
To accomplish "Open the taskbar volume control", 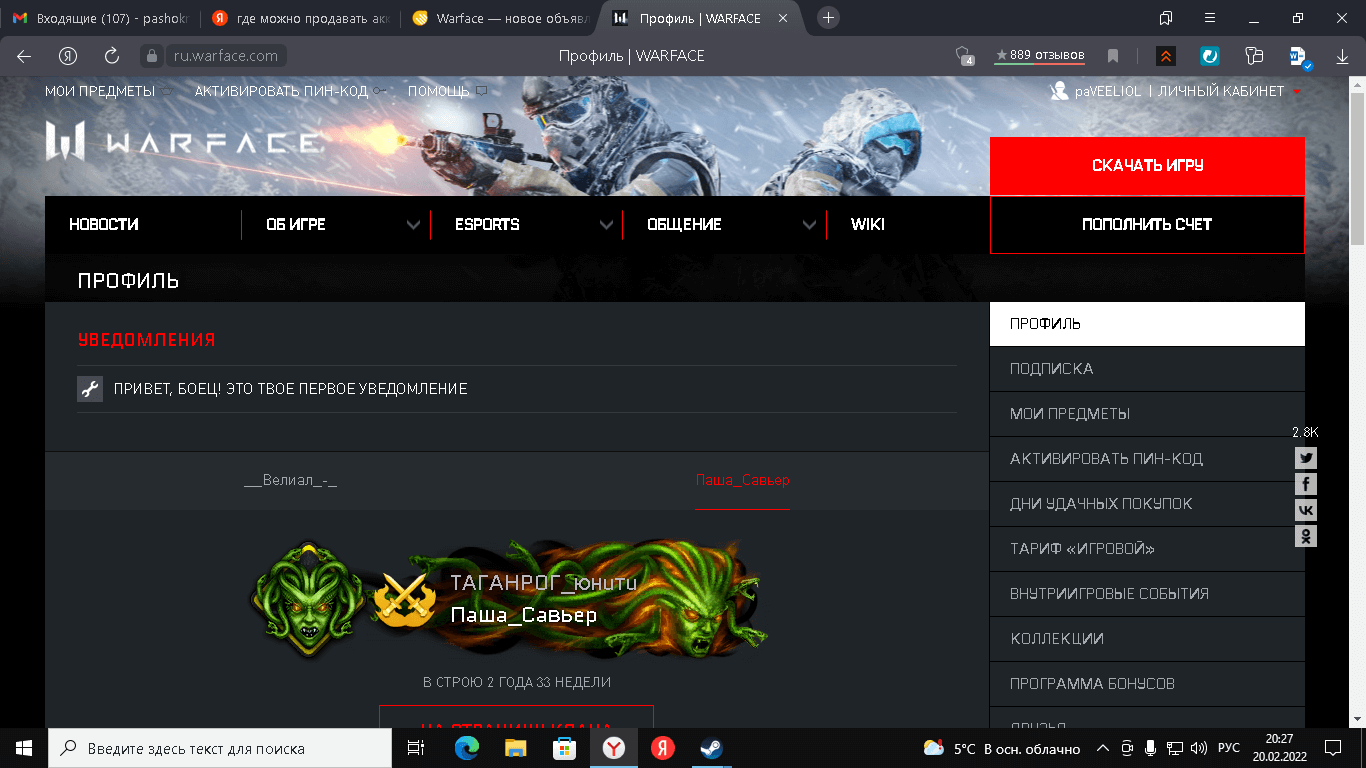I will point(1199,748).
